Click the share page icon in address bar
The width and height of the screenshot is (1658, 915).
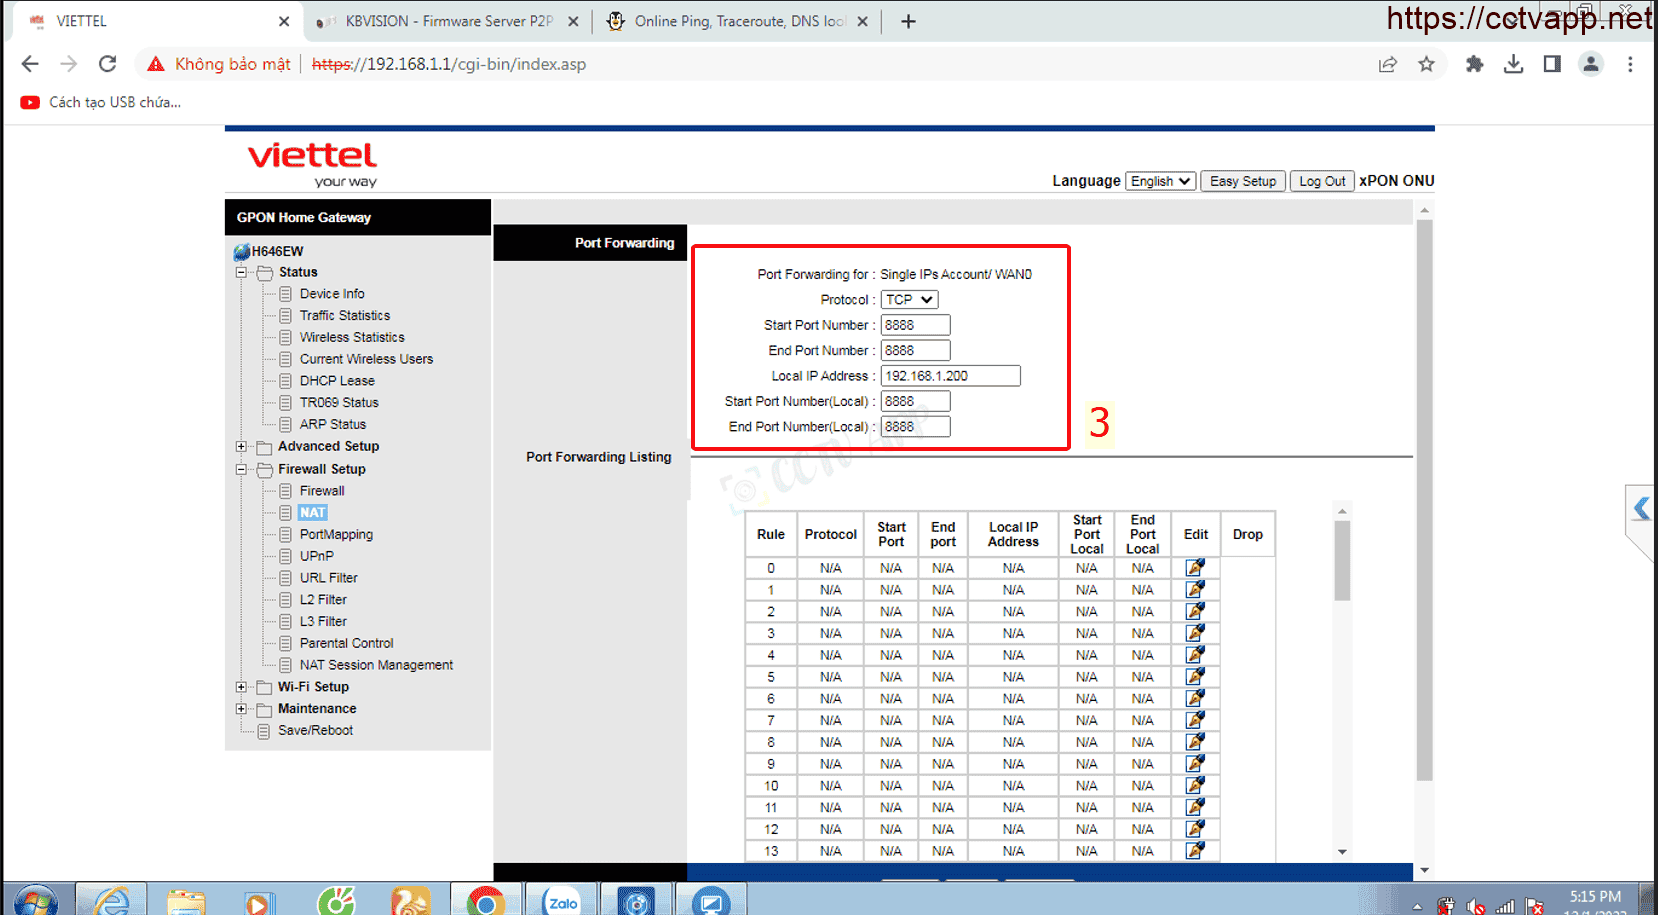click(x=1388, y=64)
